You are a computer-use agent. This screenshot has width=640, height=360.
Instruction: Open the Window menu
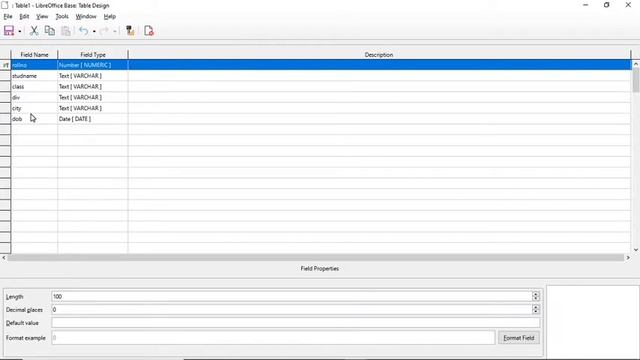tap(86, 16)
